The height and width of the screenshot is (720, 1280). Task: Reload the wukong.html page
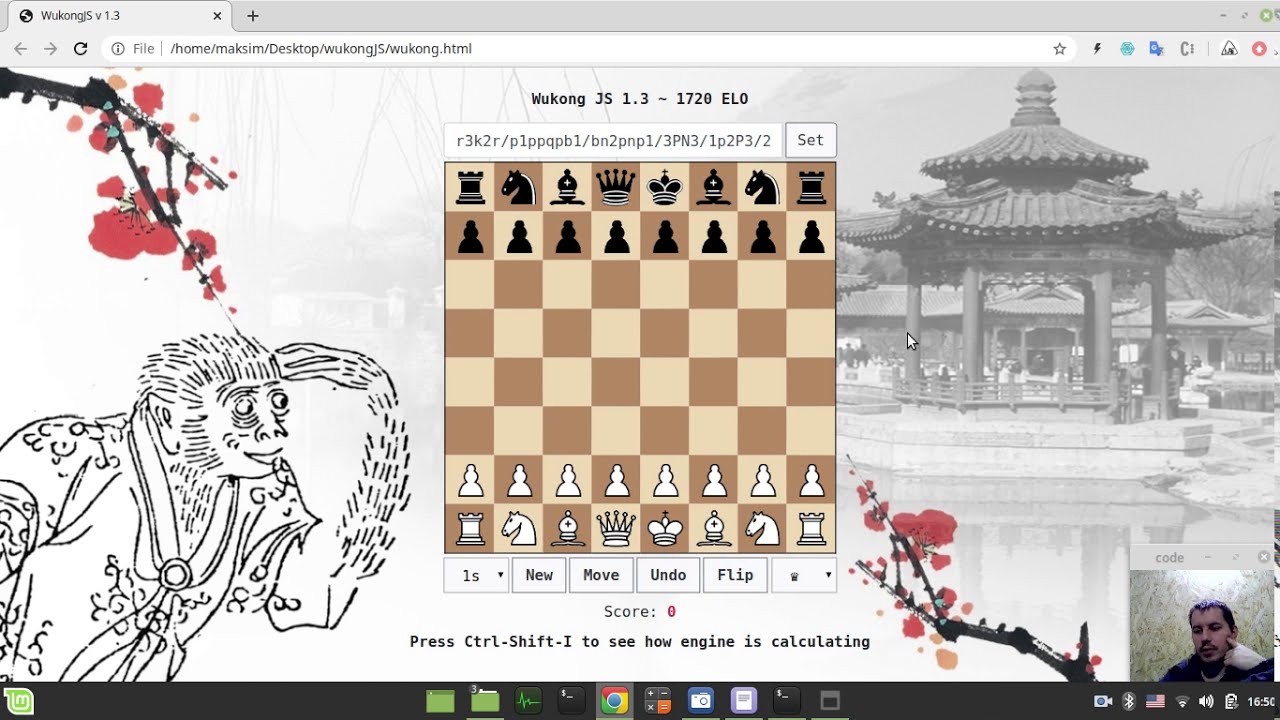(x=81, y=48)
